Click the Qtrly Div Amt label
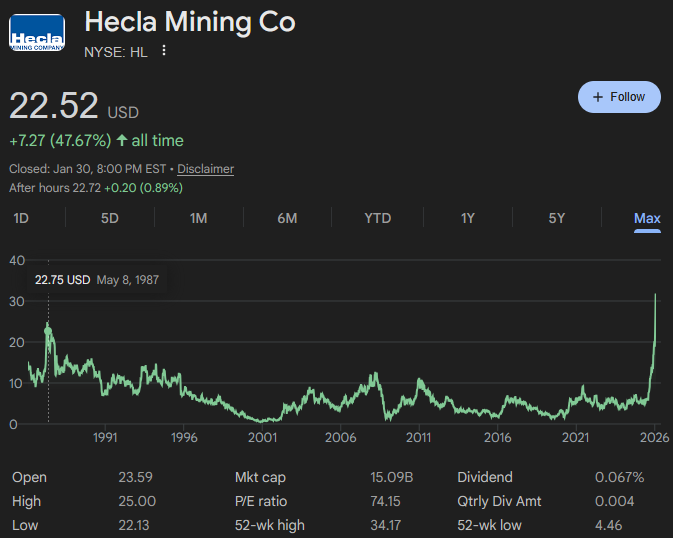673x538 pixels. [499, 501]
